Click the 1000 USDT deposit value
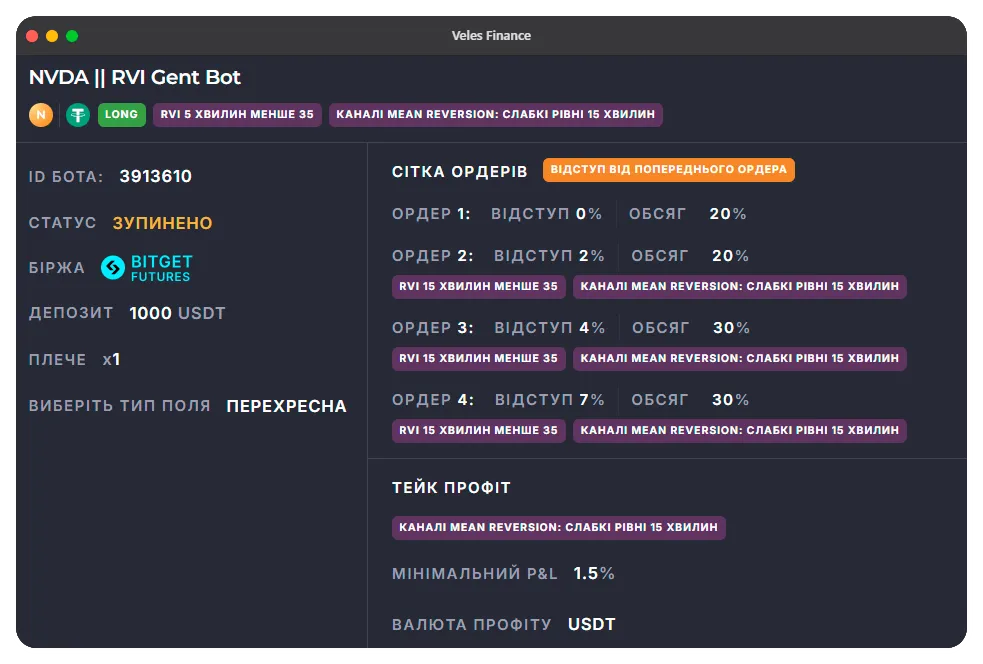This screenshot has height=664, width=983. (x=177, y=314)
